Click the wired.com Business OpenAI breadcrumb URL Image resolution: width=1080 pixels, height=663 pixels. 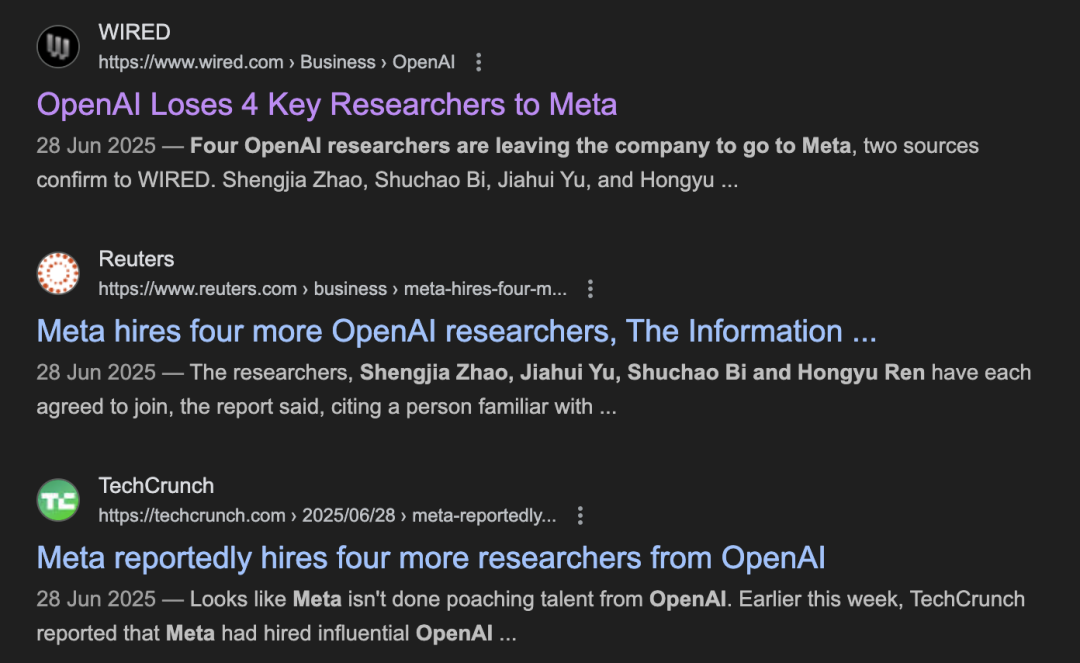[276, 62]
